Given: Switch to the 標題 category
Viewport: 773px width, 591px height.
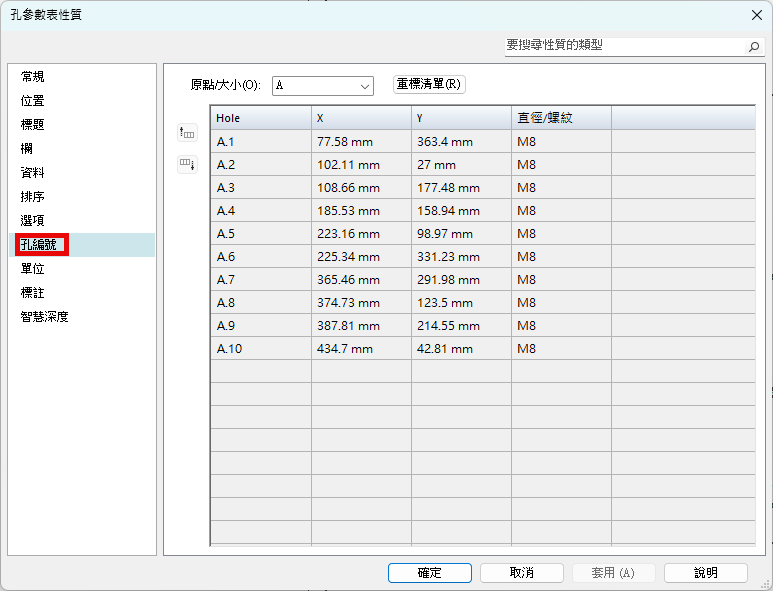Looking at the screenshot, I should pyautogui.click(x=33, y=125).
